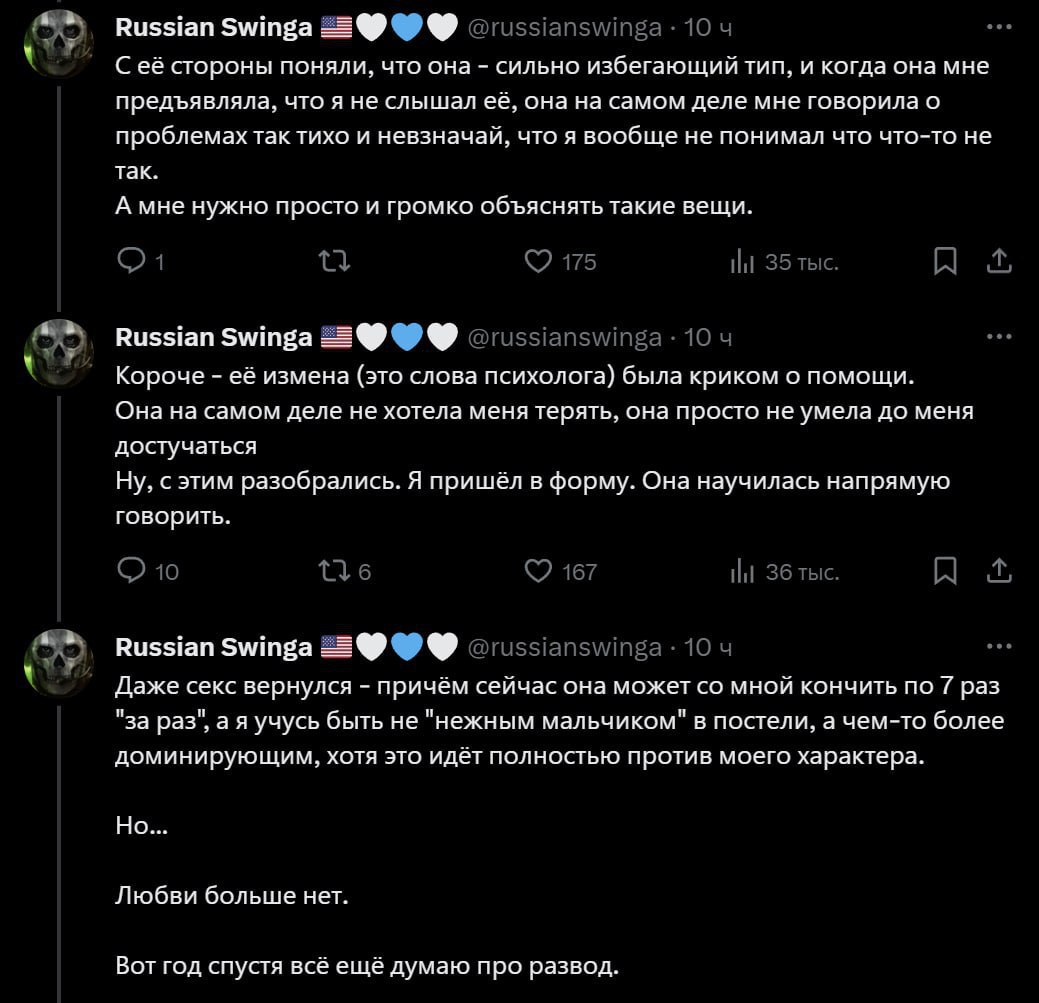1039x1003 pixels.
Task: Open the first tweet's 10 ч timestamp
Action: point(708,28)
